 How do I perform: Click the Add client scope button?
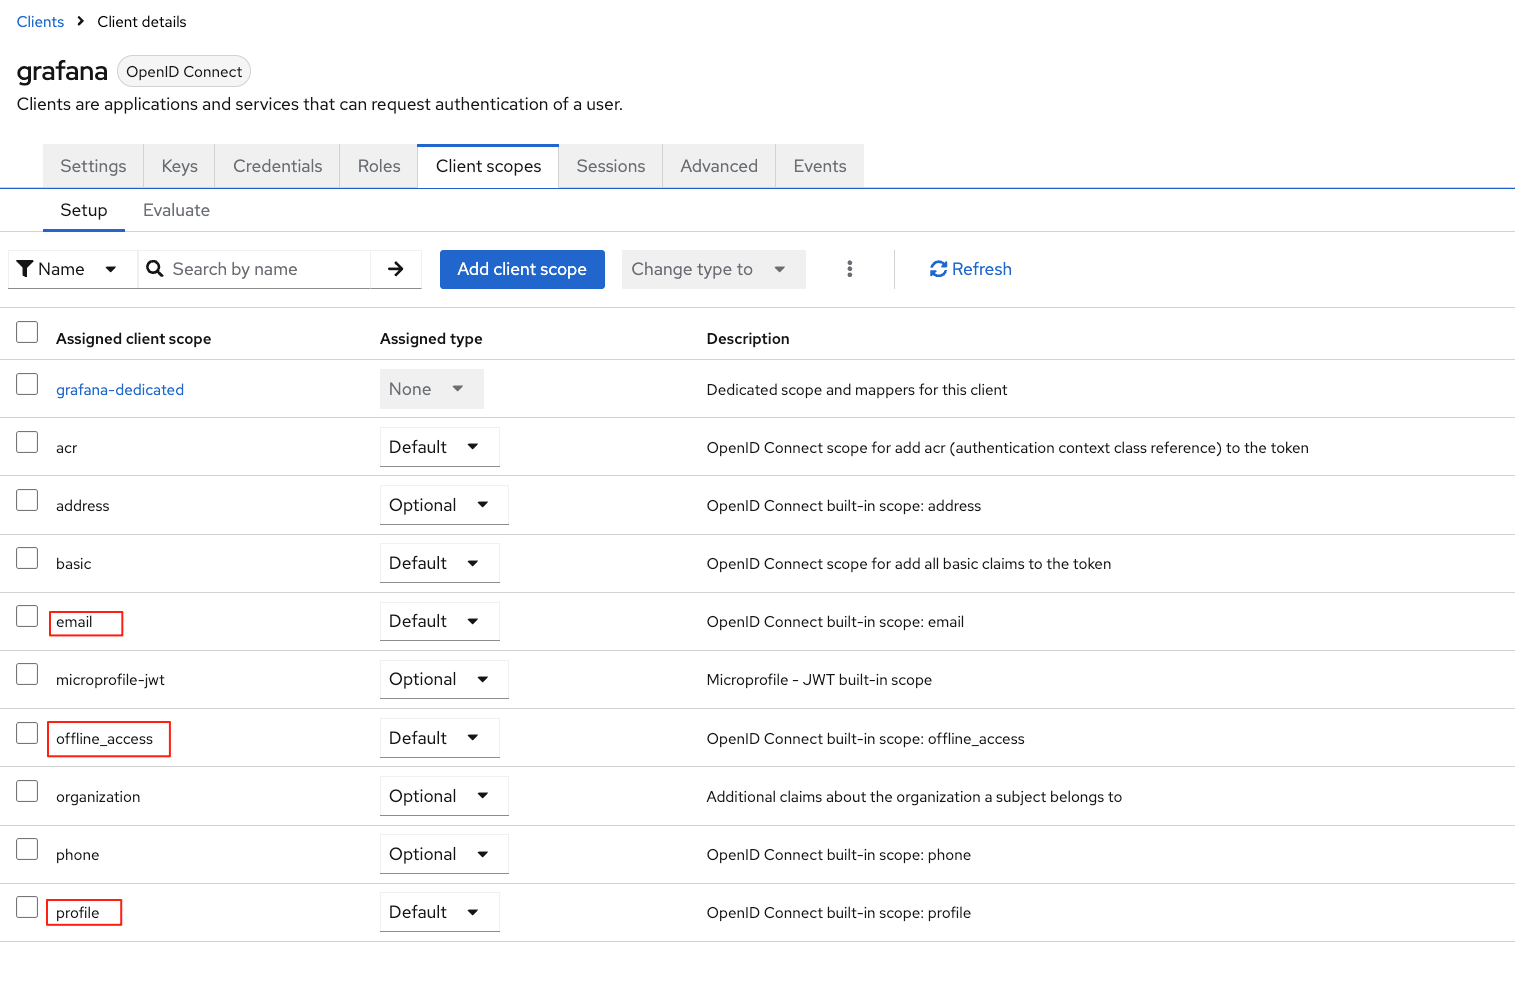pyautogui.click(x=522, y=269)
